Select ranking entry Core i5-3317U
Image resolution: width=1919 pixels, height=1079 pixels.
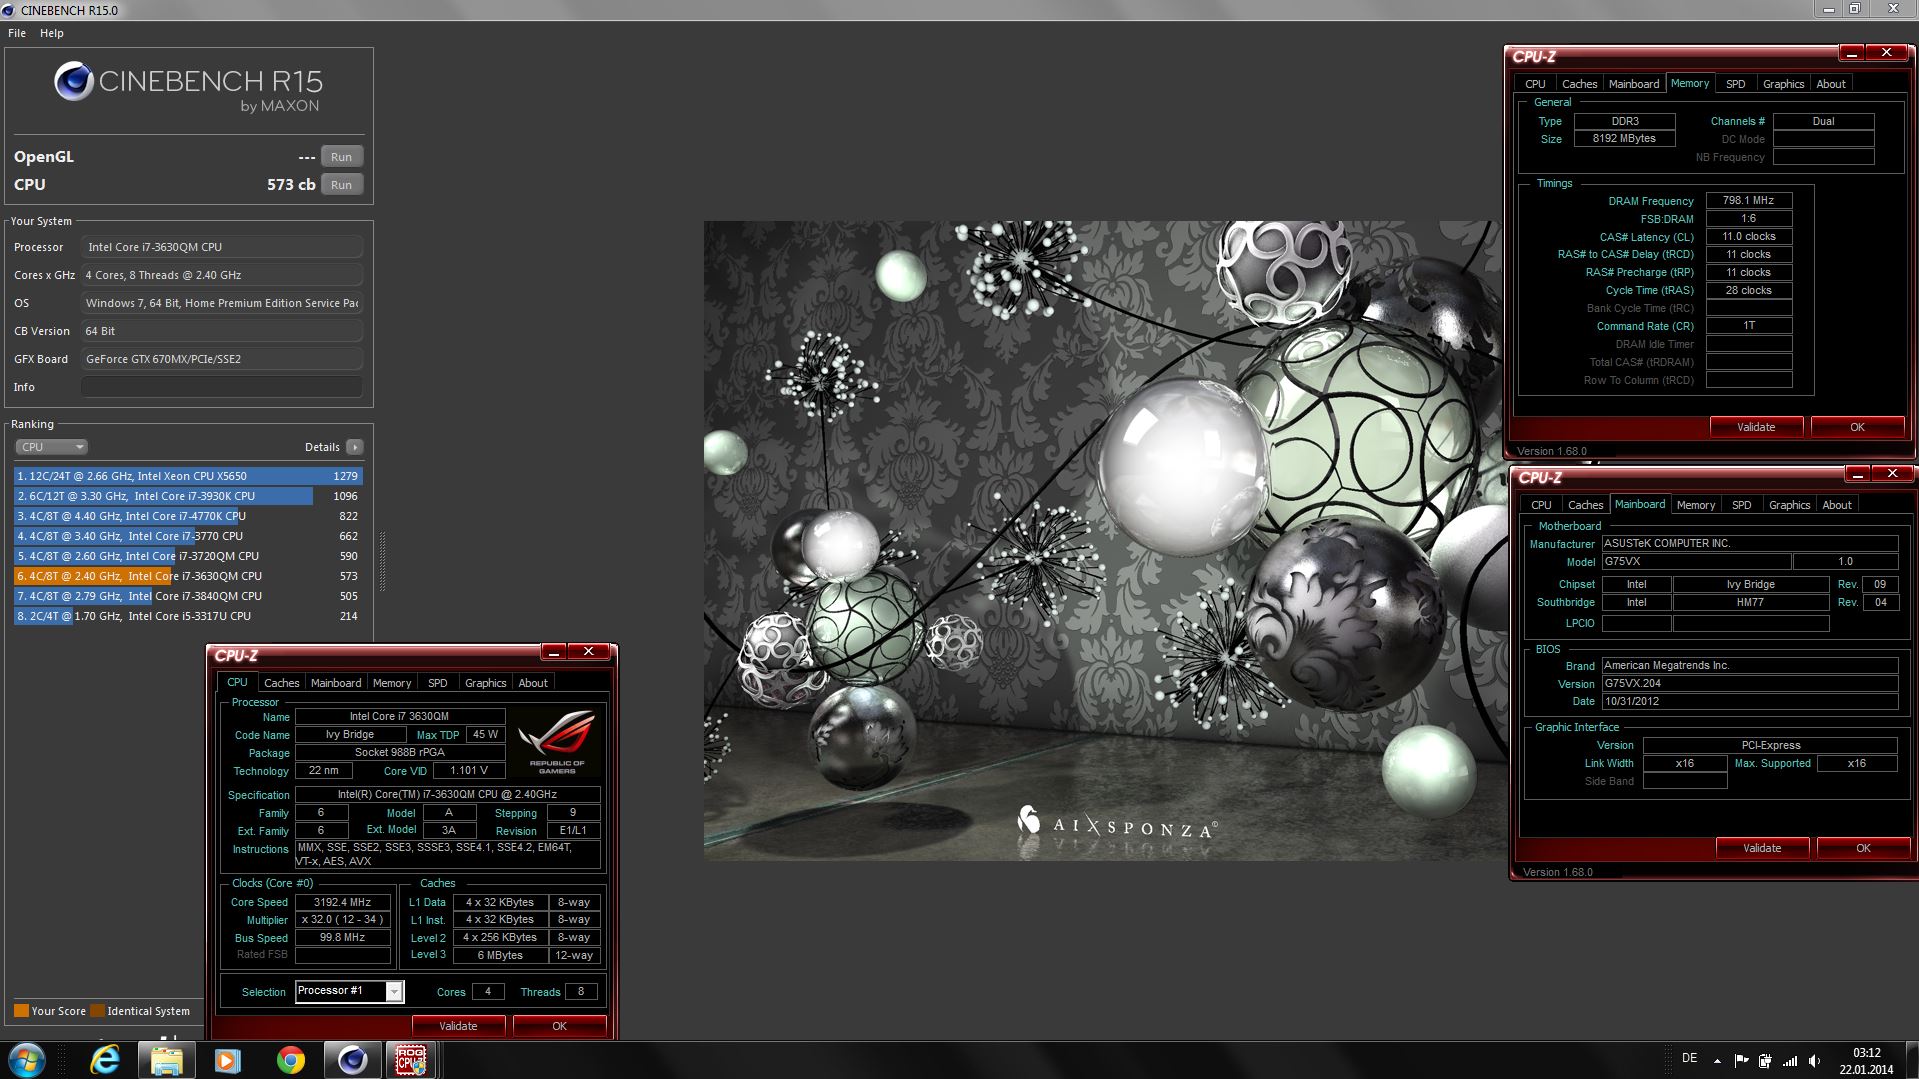[188, 616]
